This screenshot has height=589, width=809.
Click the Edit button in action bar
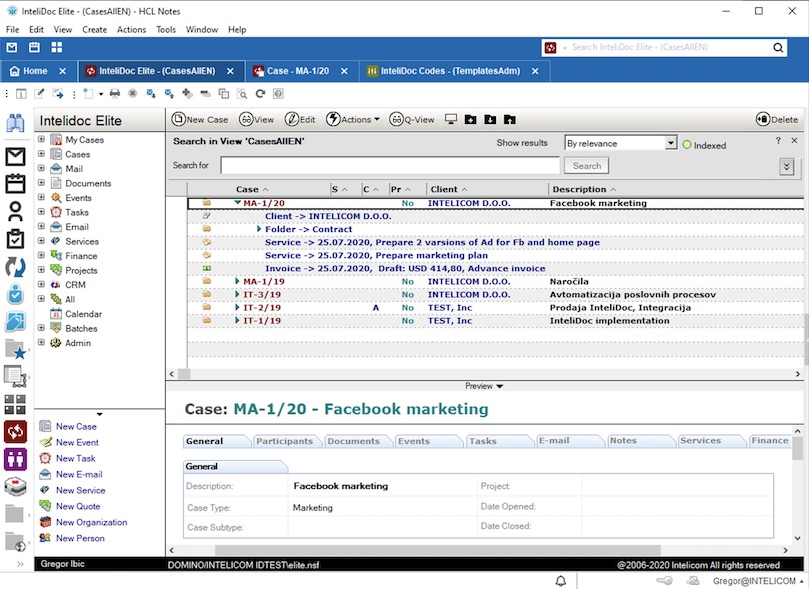(300, 120)
